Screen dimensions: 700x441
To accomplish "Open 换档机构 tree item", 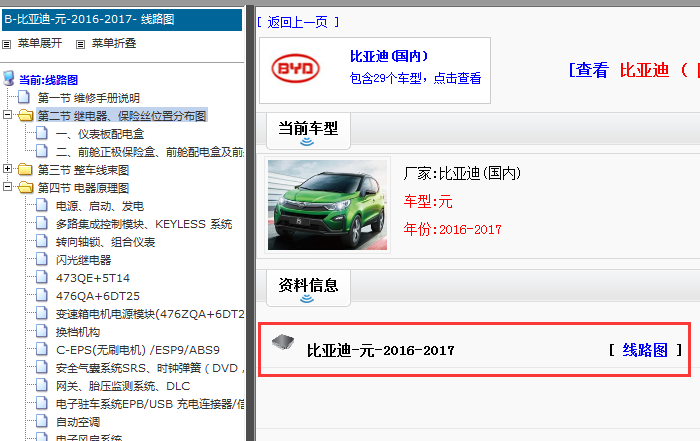I will [x=78, y=332].
